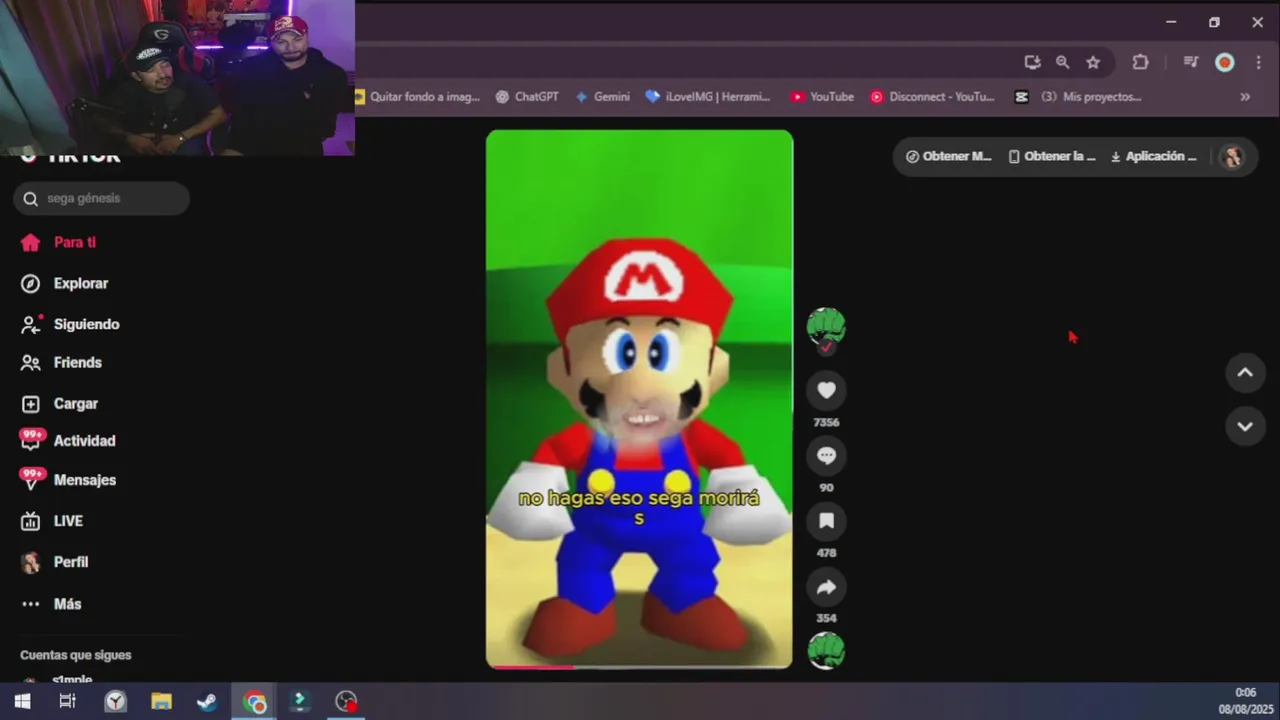1280x720 pixels.
Task: Open the sound disc avatar below share
Action: (826, 650)
